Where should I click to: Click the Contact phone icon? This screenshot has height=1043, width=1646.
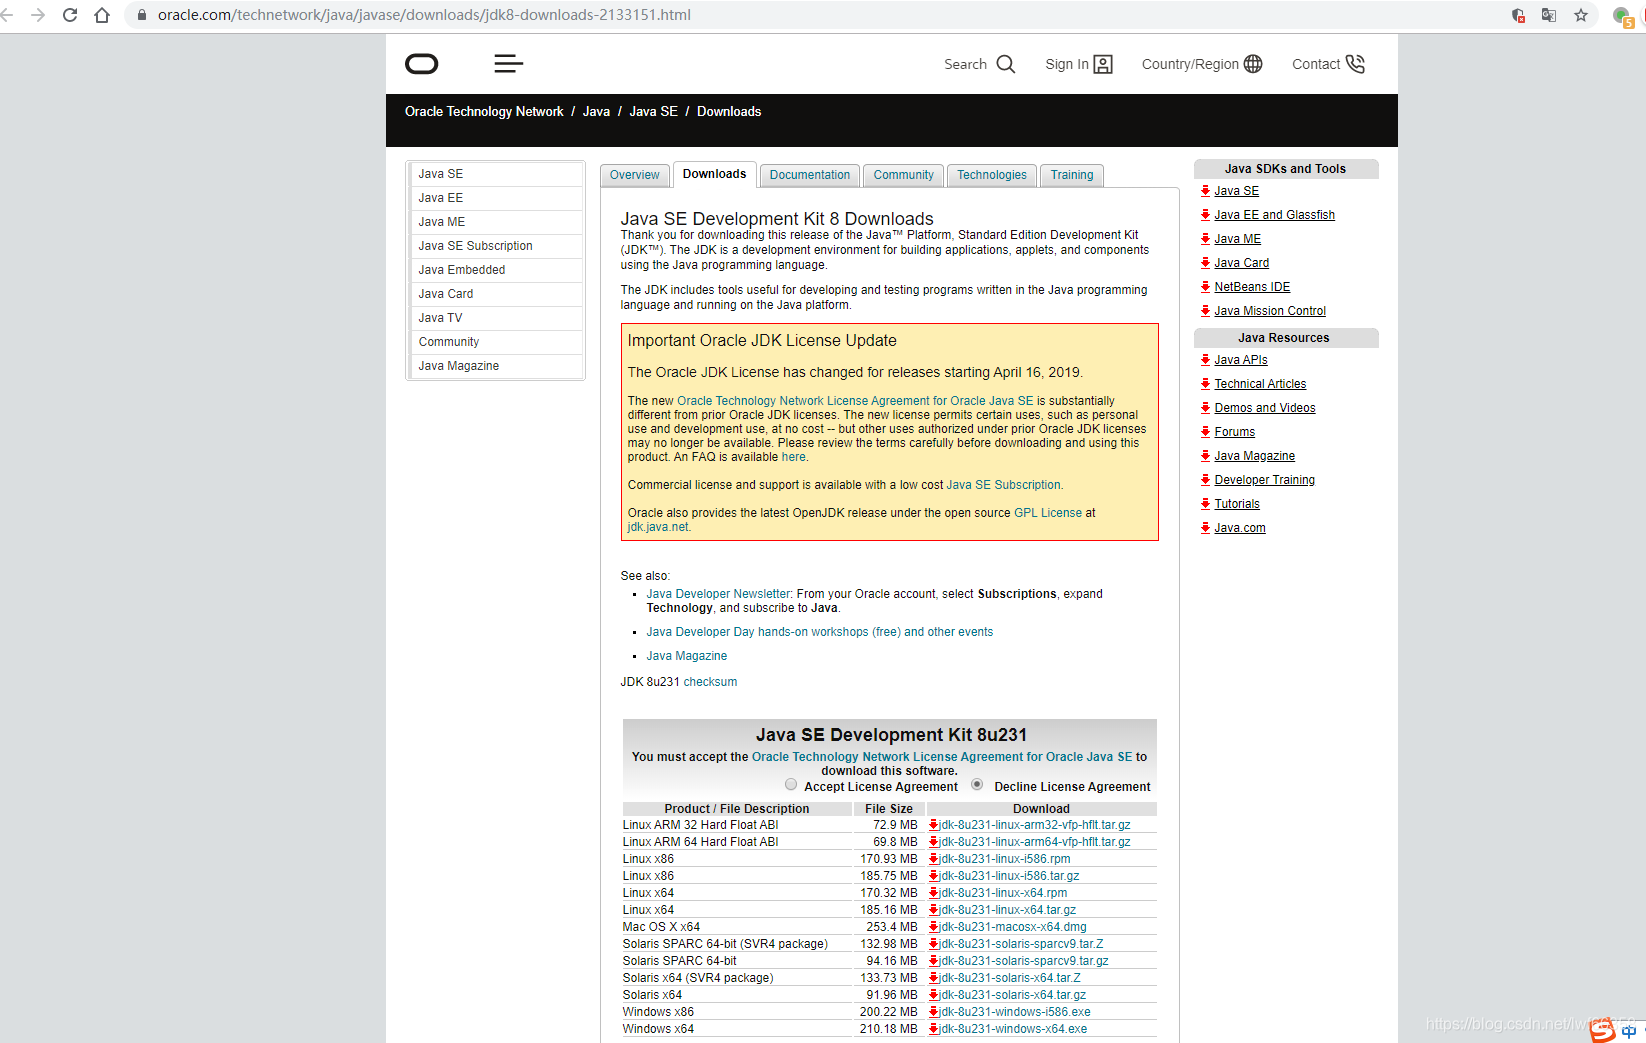click(1355, 64)
